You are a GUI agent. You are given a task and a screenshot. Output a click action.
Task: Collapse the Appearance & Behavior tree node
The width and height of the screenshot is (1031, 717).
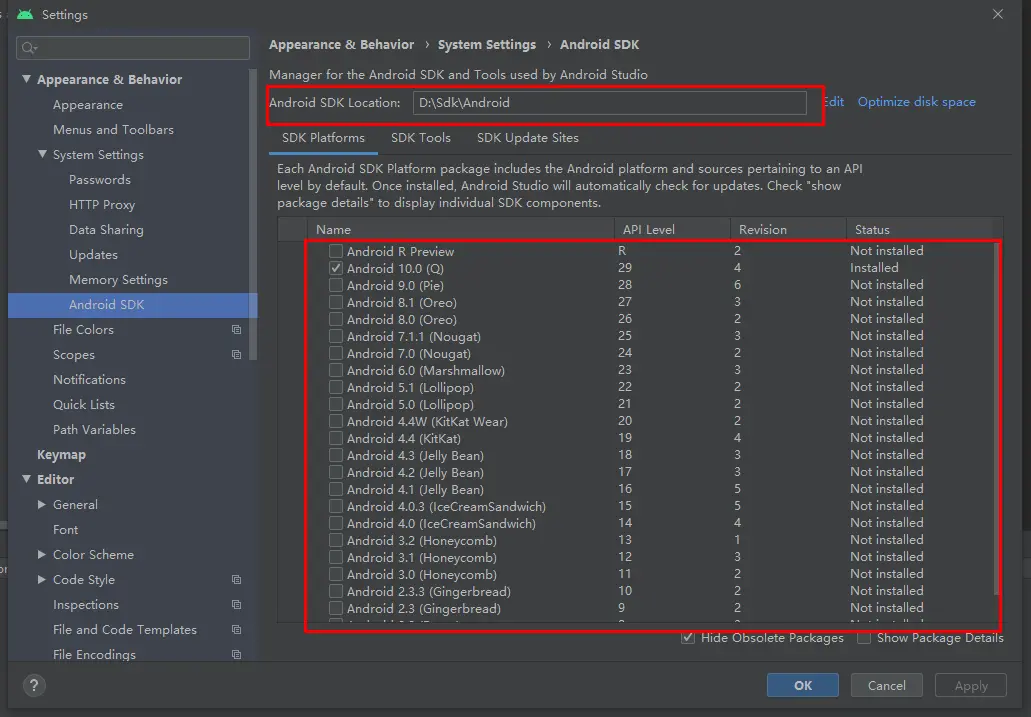coord(26,79)
